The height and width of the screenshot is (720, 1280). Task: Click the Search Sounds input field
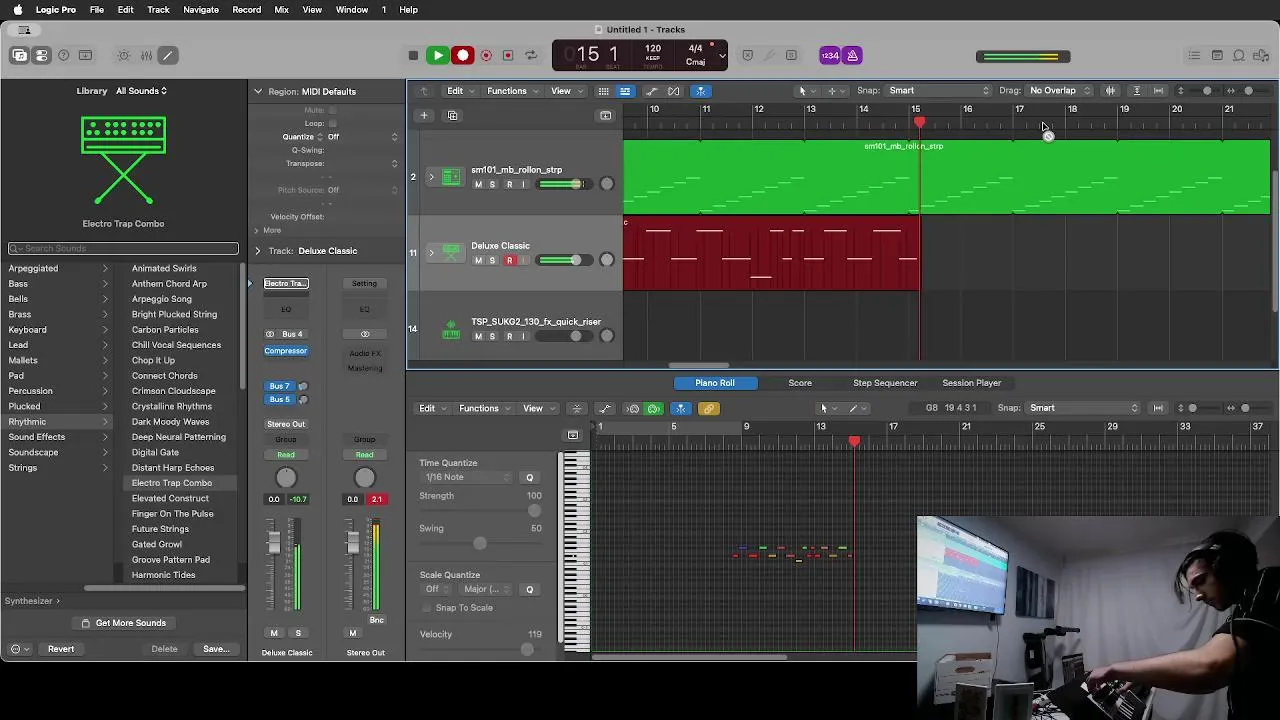[x=124, y=248]
